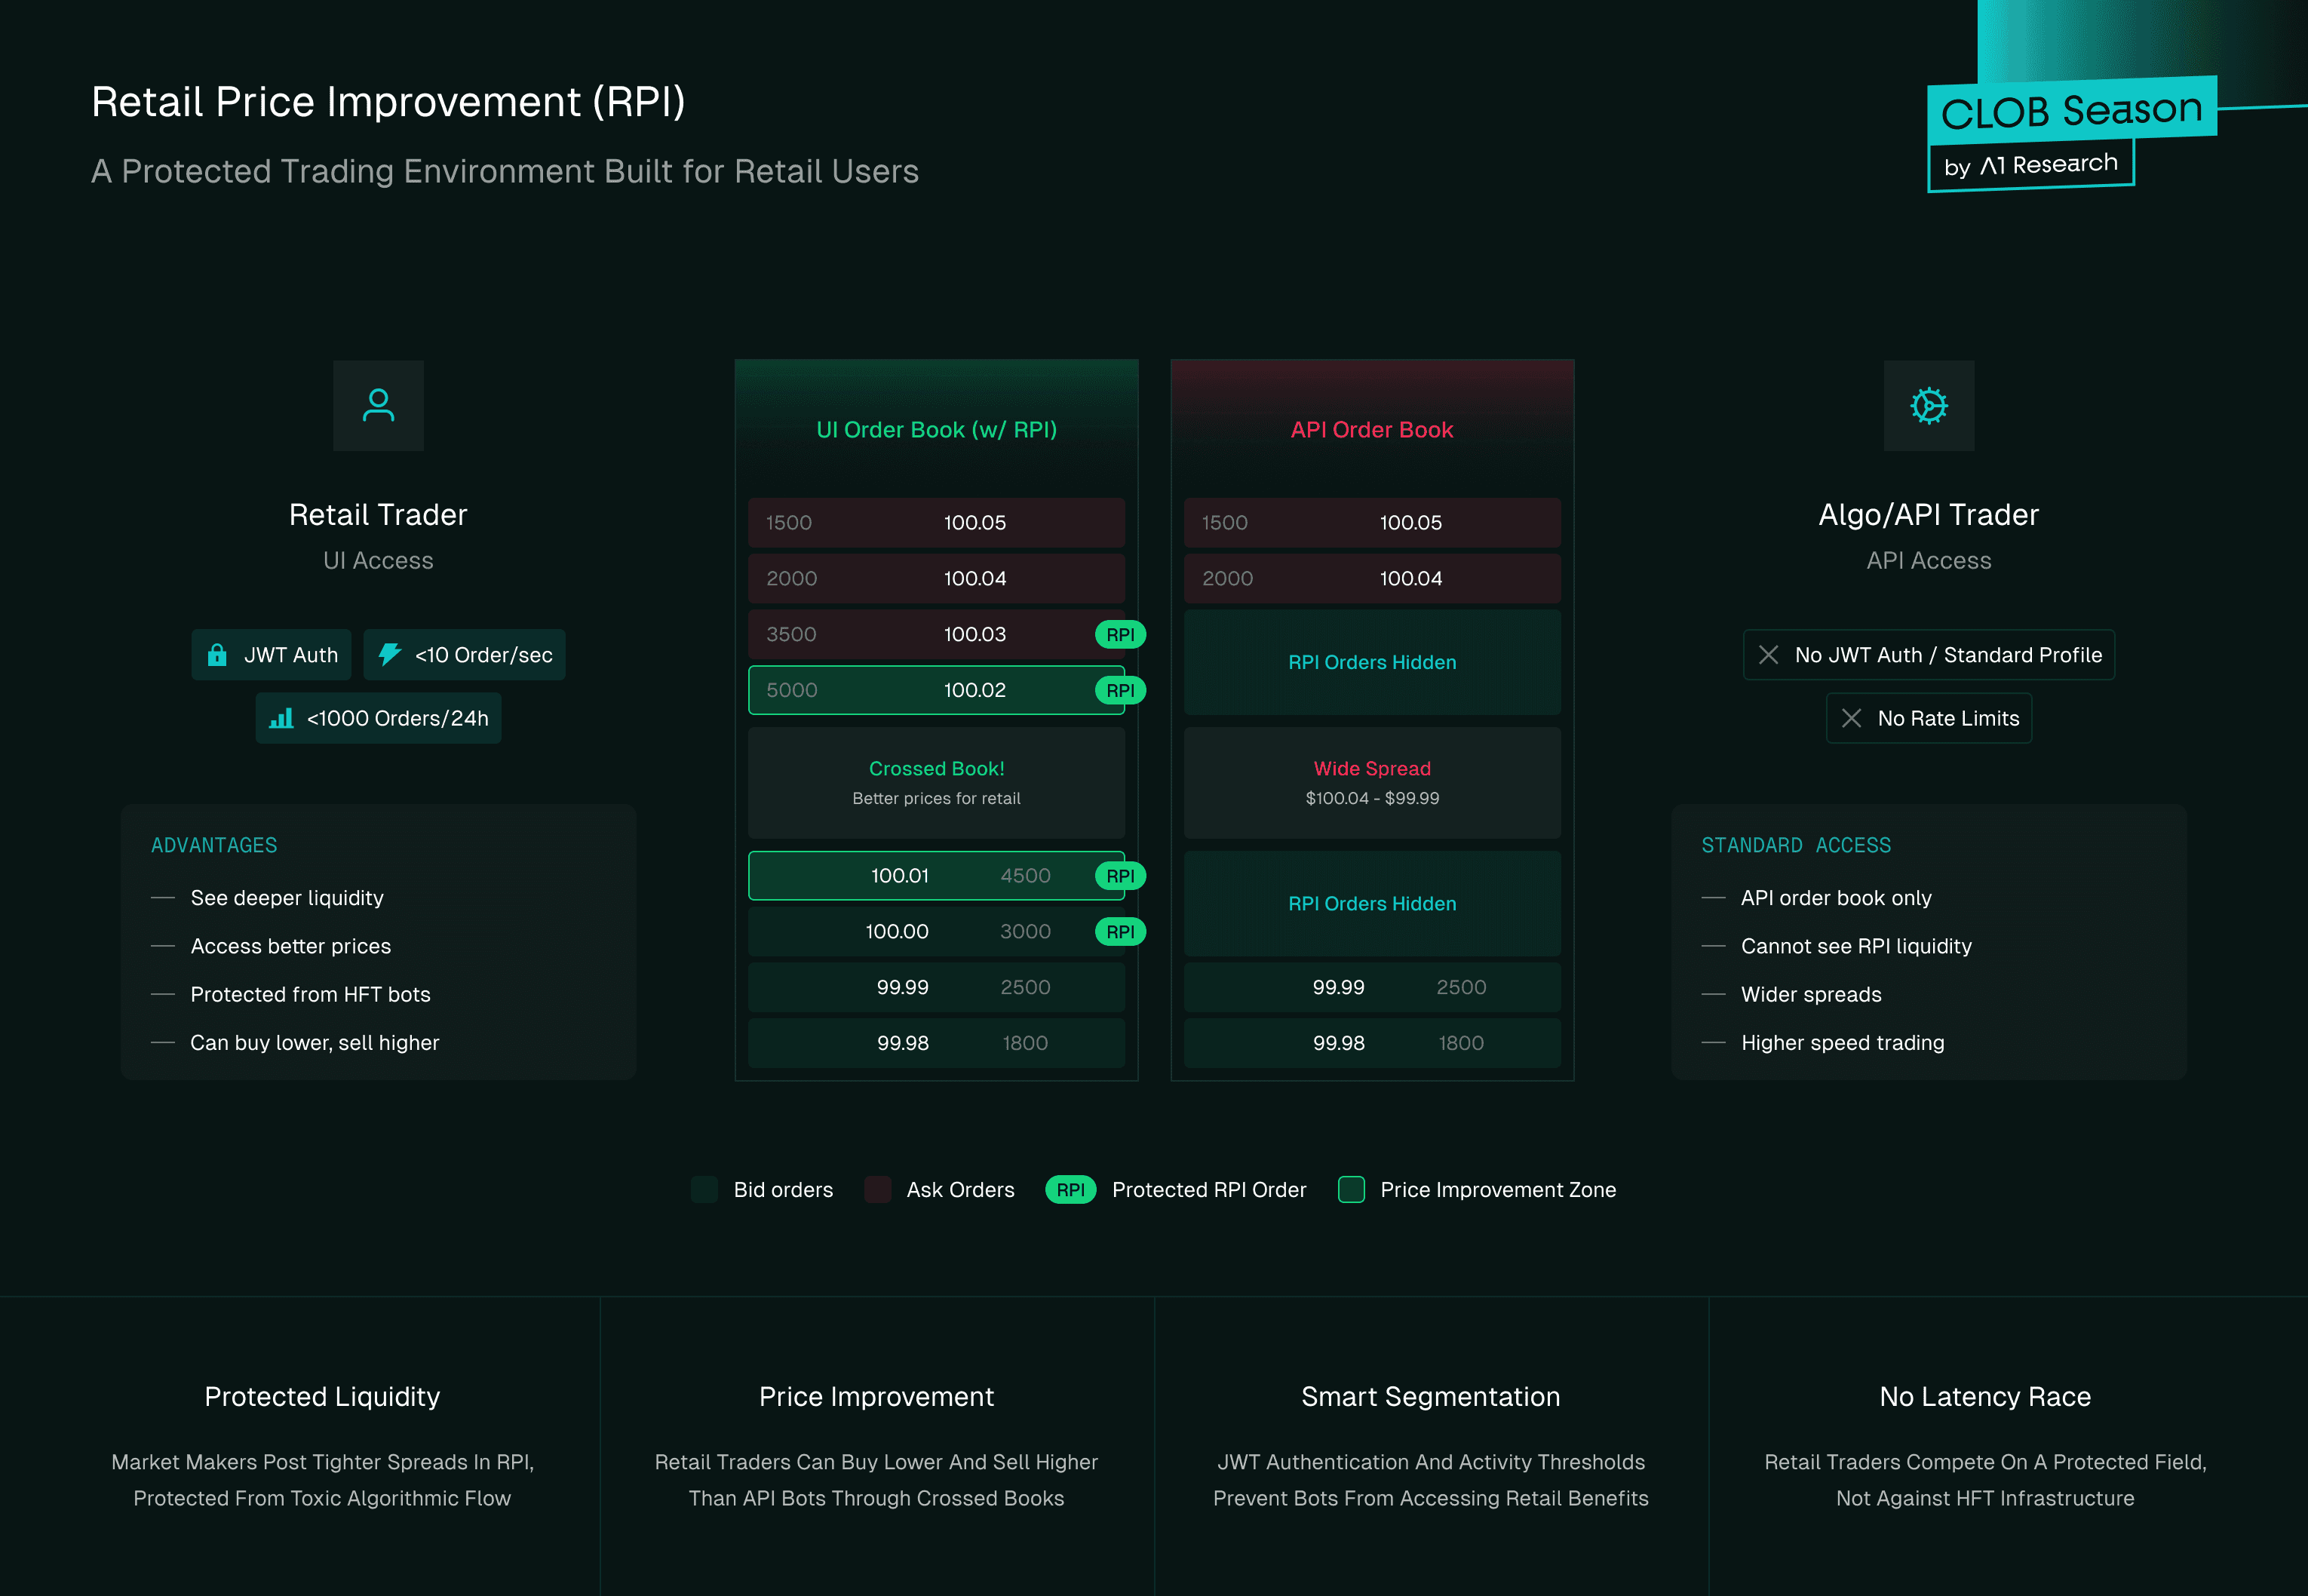Open the UI Order Book (w/ RPI) tab

pos(936,430)
